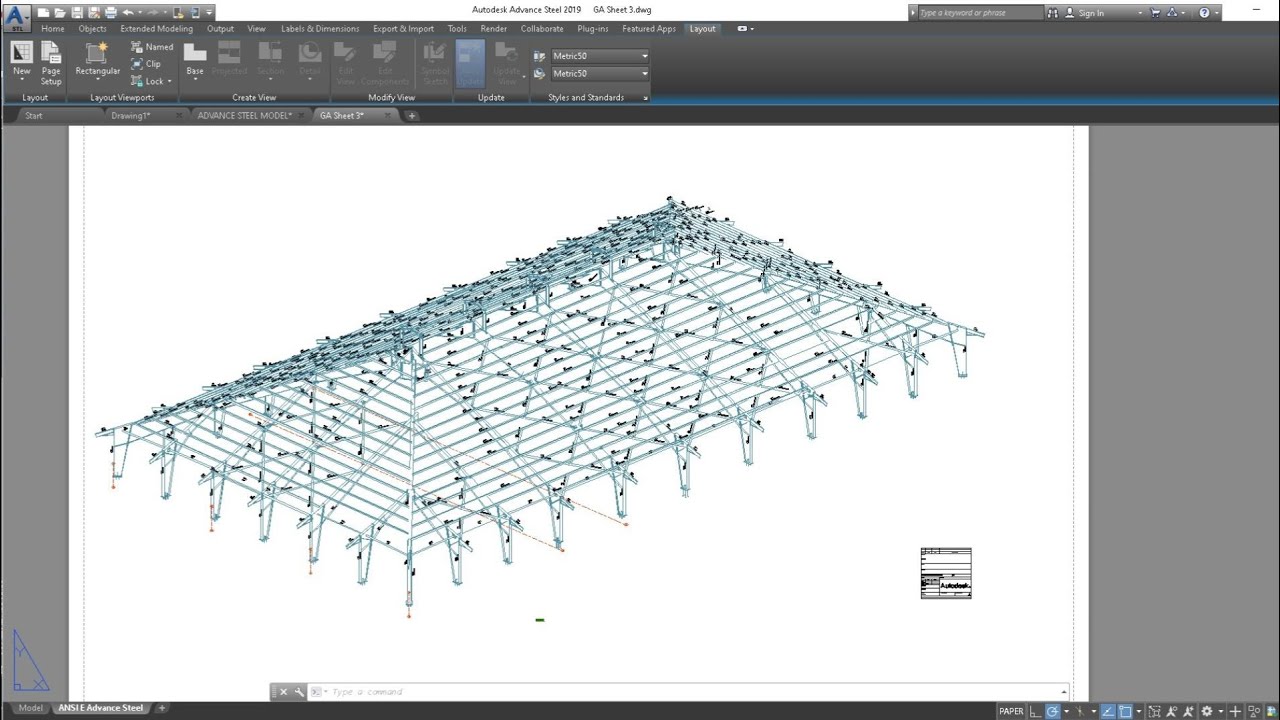Click the Base view tool

[195, 60]
